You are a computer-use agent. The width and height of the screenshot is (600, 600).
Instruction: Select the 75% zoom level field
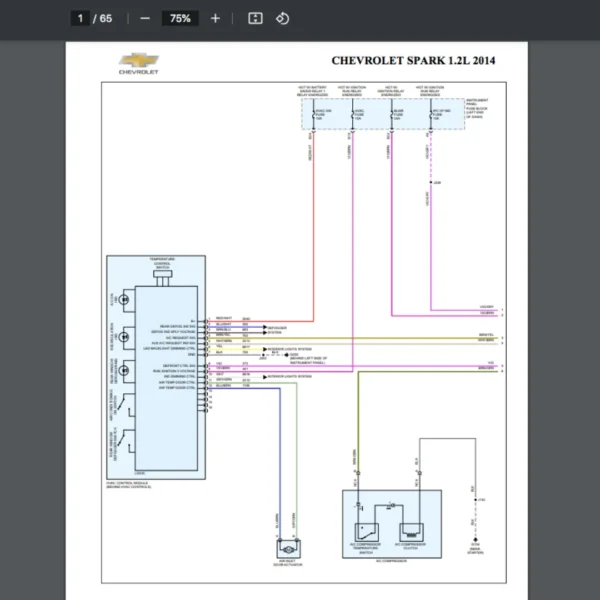[180, 18]
